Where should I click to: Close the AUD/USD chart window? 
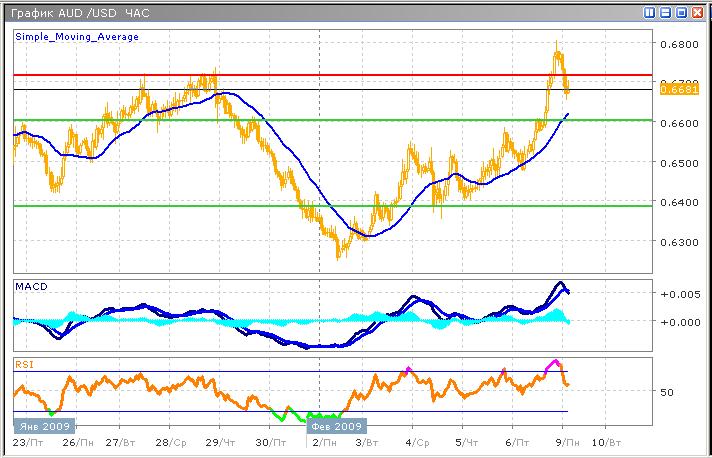696,12
